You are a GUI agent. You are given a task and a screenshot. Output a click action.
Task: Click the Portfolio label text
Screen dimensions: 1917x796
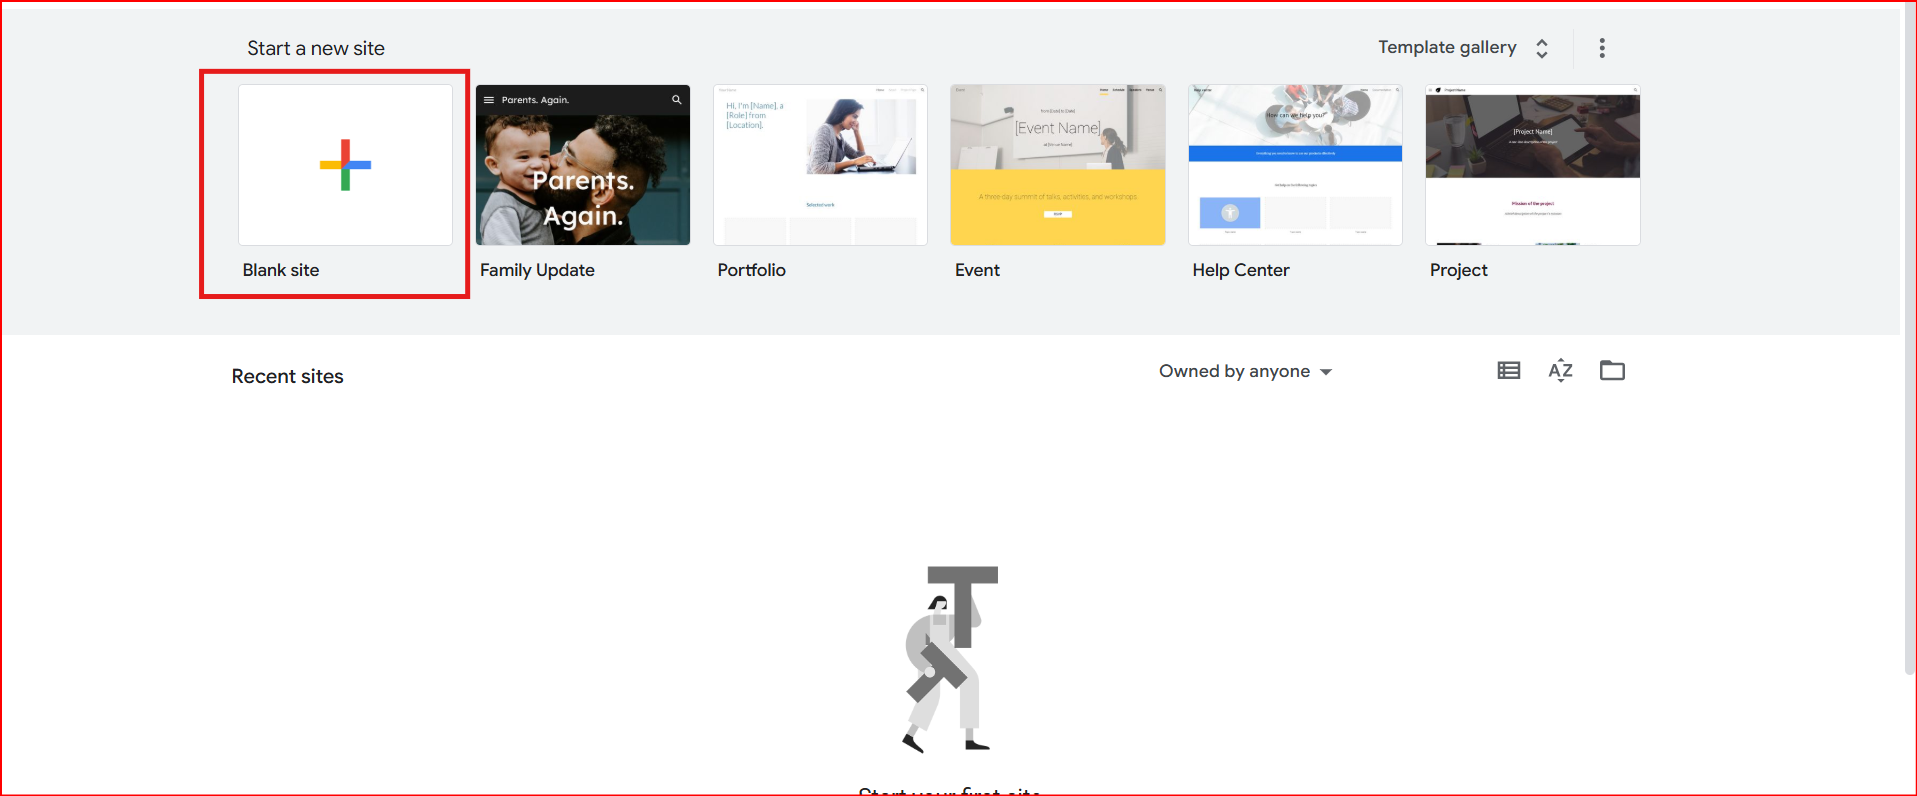pos(751,270)
